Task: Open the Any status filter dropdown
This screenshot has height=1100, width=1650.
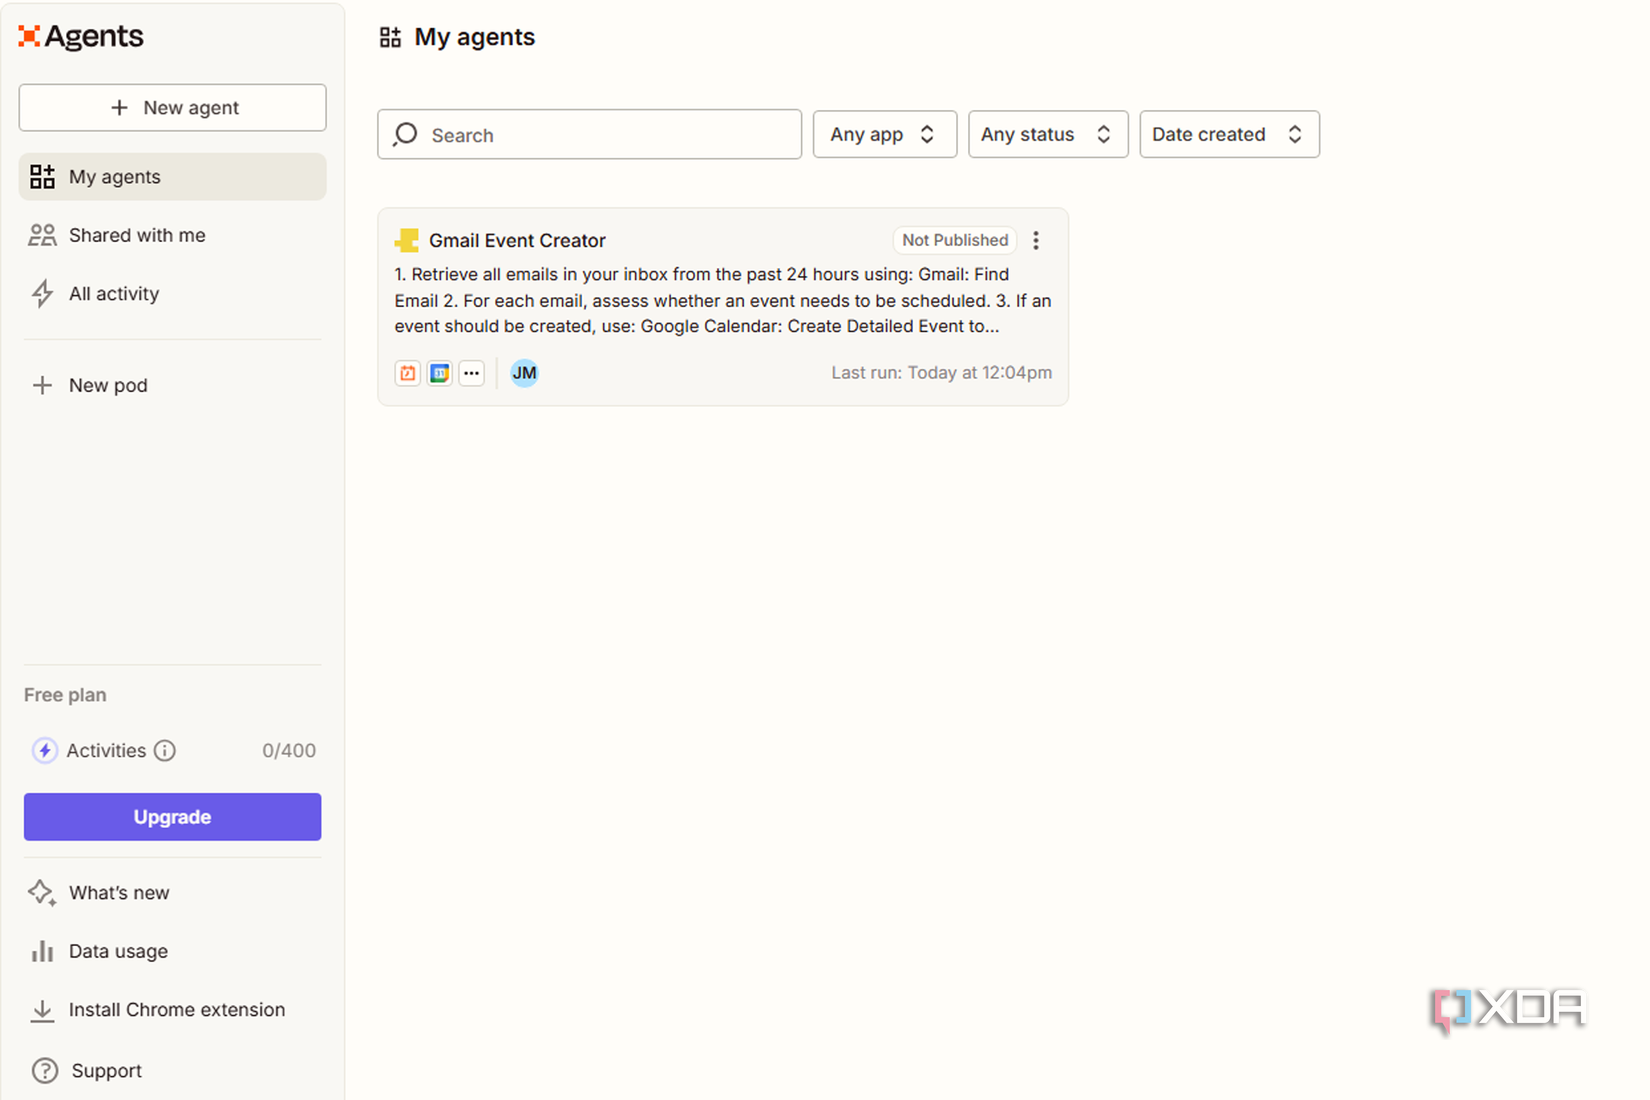Action: point(1047,134)
